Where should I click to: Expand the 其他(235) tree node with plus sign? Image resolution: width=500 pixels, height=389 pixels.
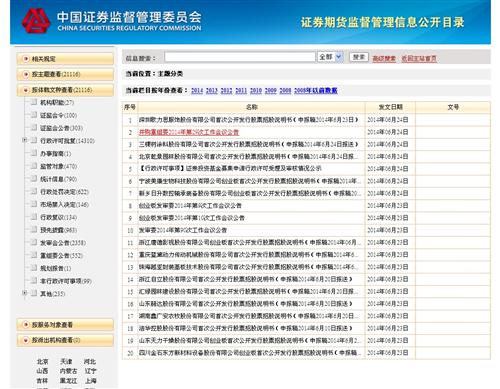[x=24, y=293]
